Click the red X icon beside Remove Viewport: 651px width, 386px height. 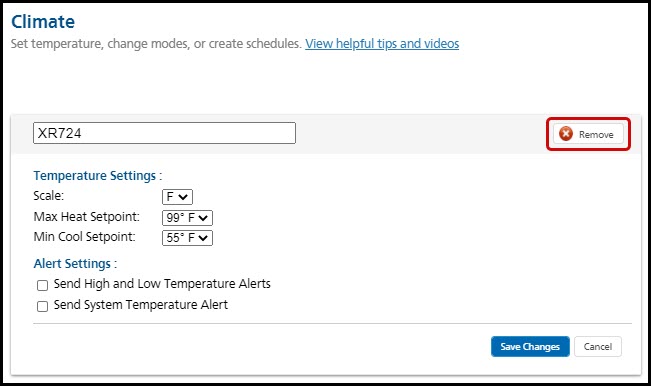tap(565, 134)
